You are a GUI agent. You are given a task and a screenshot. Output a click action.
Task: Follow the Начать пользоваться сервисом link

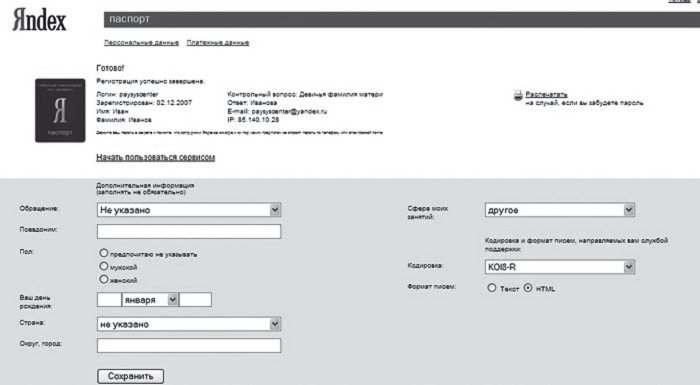pyautogui.click(x=155, y=157)
